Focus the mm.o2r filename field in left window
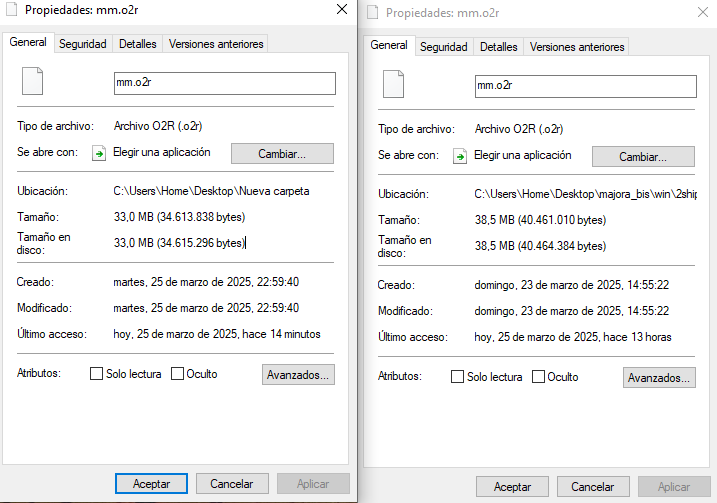The image size is (717, 503). (x=225, y=83)
